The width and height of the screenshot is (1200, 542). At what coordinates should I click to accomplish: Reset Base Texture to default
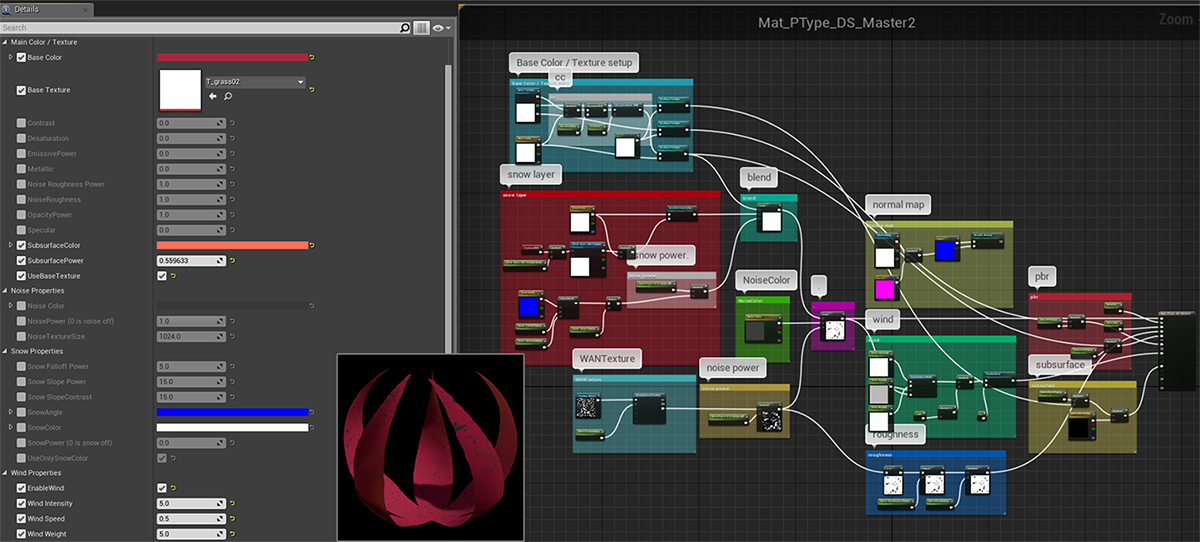[x=313, y=90]
